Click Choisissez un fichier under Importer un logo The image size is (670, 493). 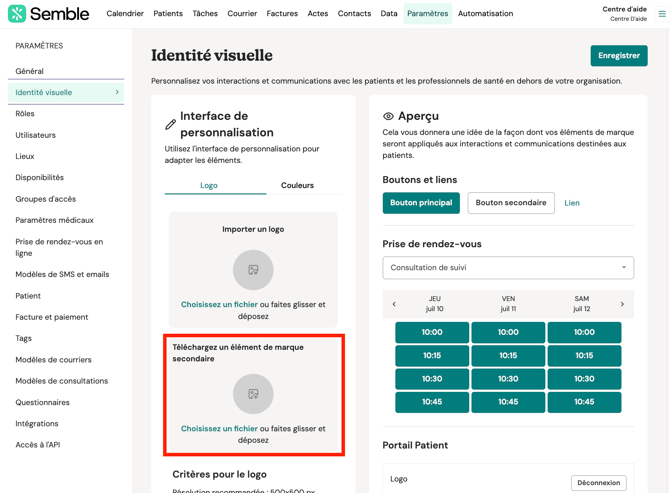pos(219,304)
